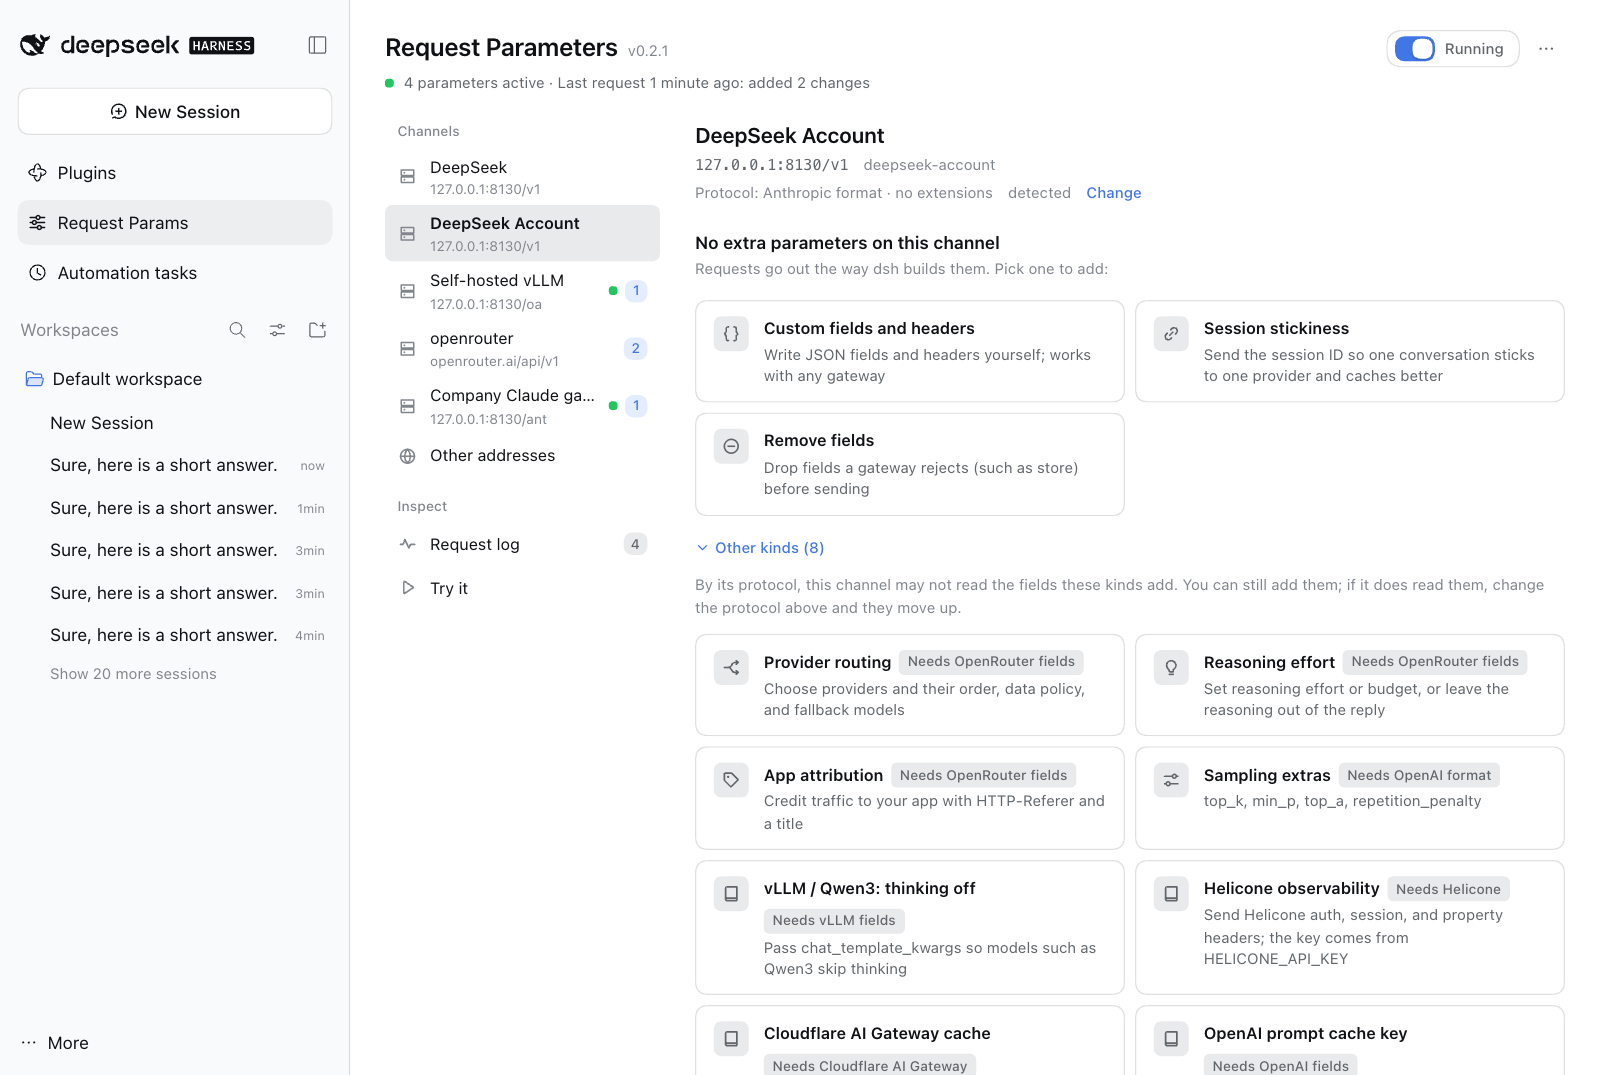This screenshot has width=1600, height=1075.
Task: Open the session from 4min ago
Action: point(175,635)
